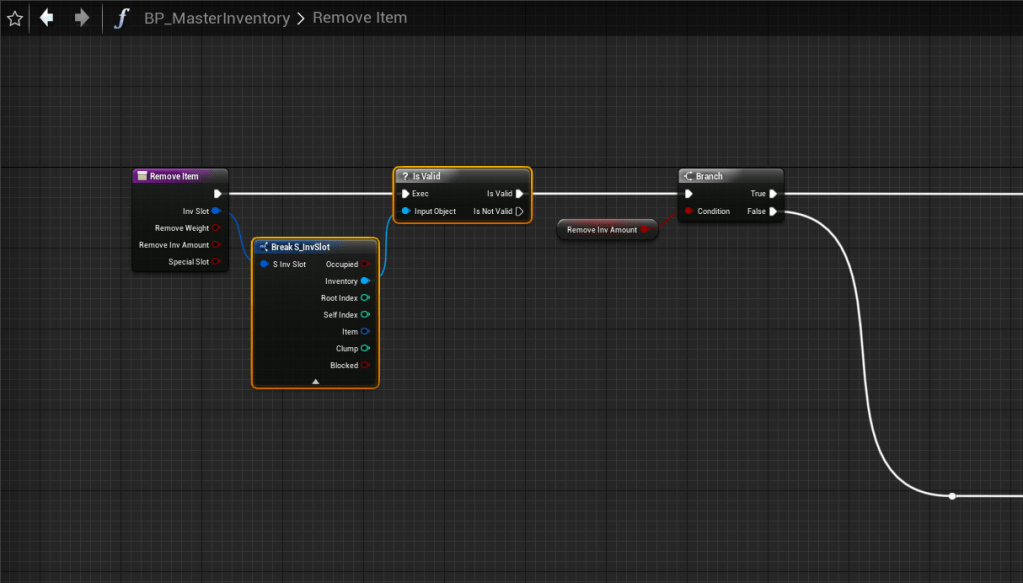Screen dimensions: 1023x583
Task: Click the Is Not Valid exec pin
Action: point(520,211)
